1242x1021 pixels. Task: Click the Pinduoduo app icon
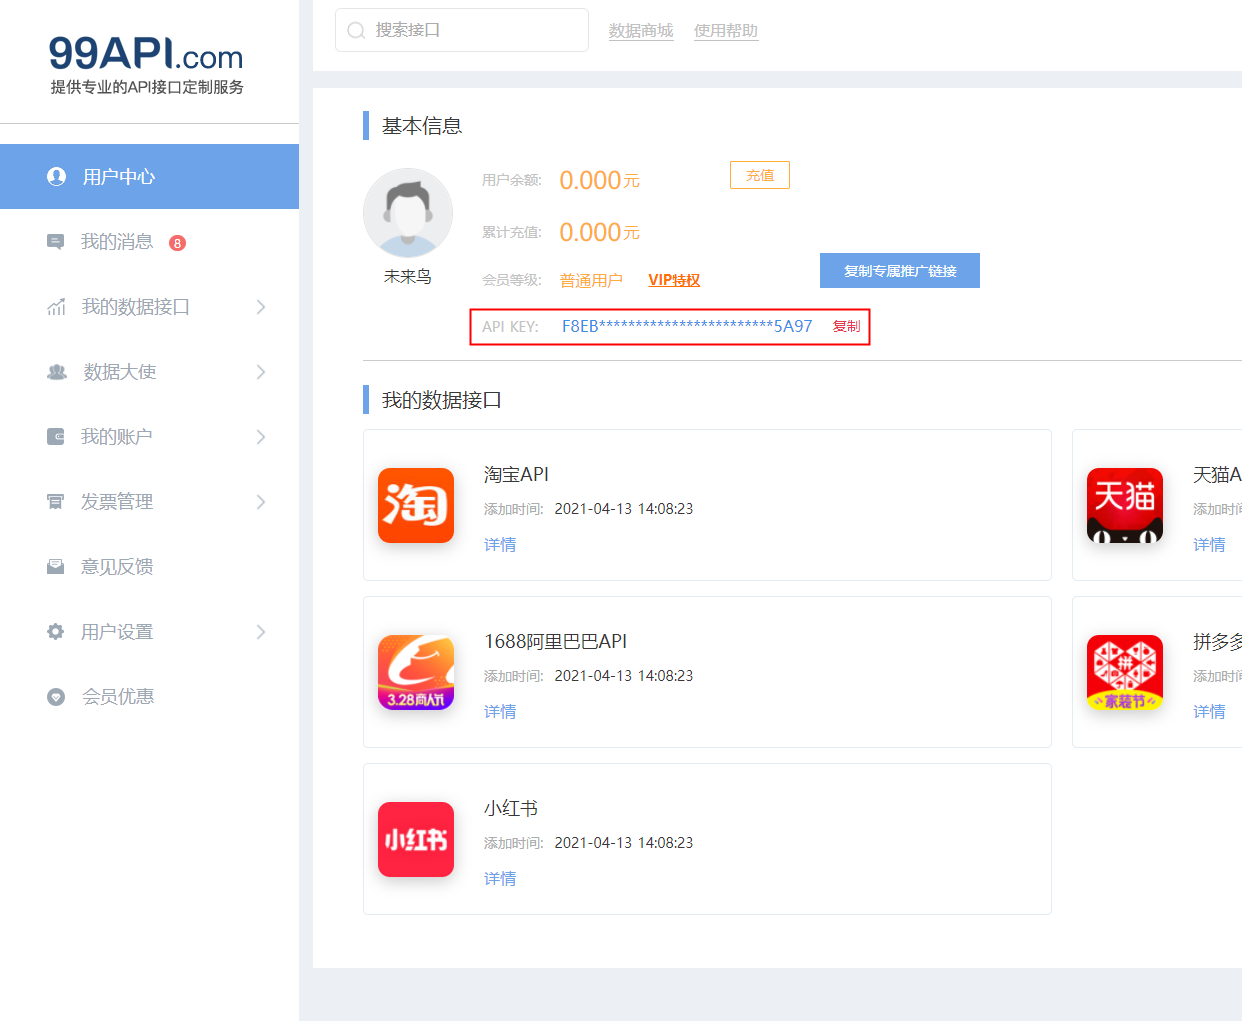[x=1124, y=672]
